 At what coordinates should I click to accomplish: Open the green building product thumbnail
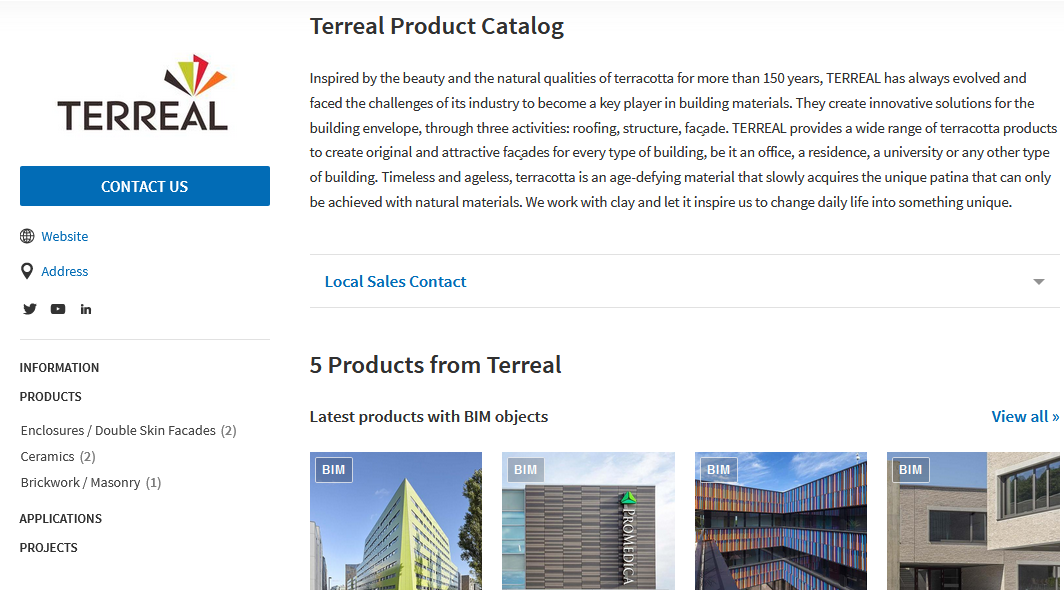[396, 521]
